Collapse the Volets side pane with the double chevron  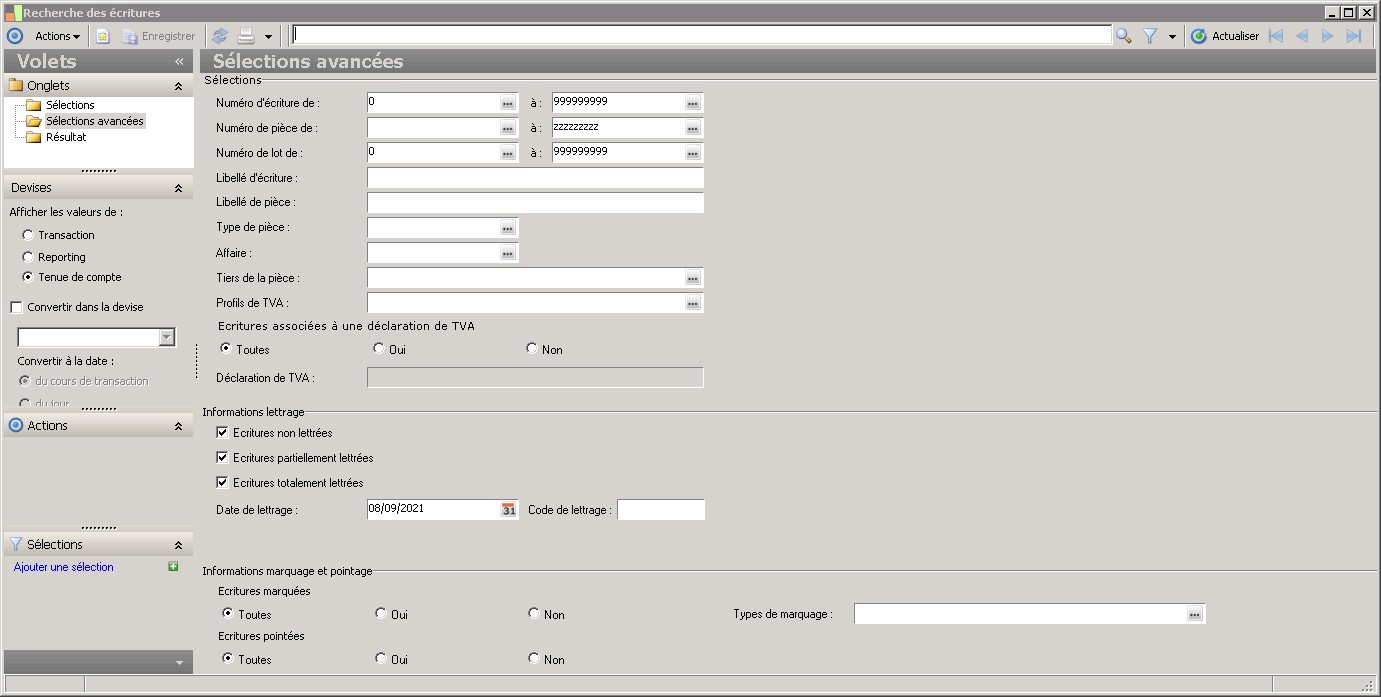pyautogui.click(x=179, y=62)
